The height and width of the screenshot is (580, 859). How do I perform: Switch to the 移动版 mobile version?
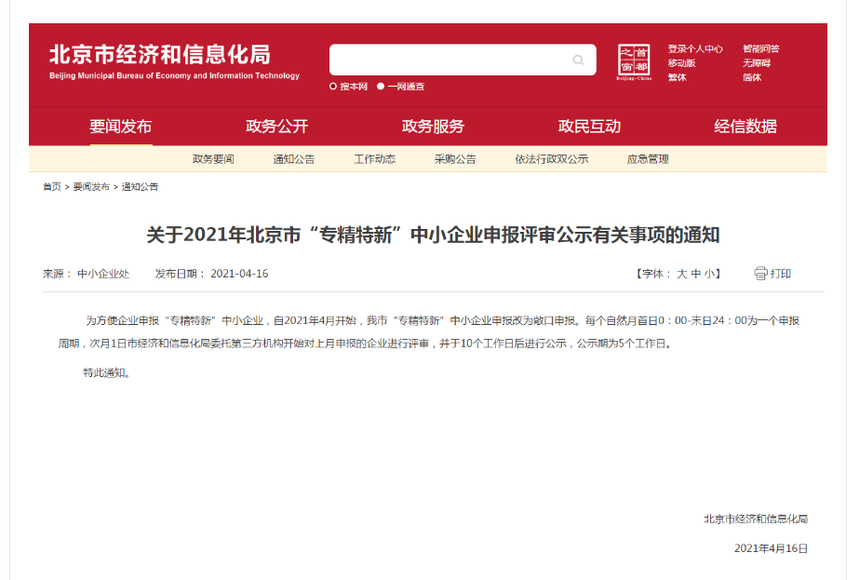pos(682,63)
